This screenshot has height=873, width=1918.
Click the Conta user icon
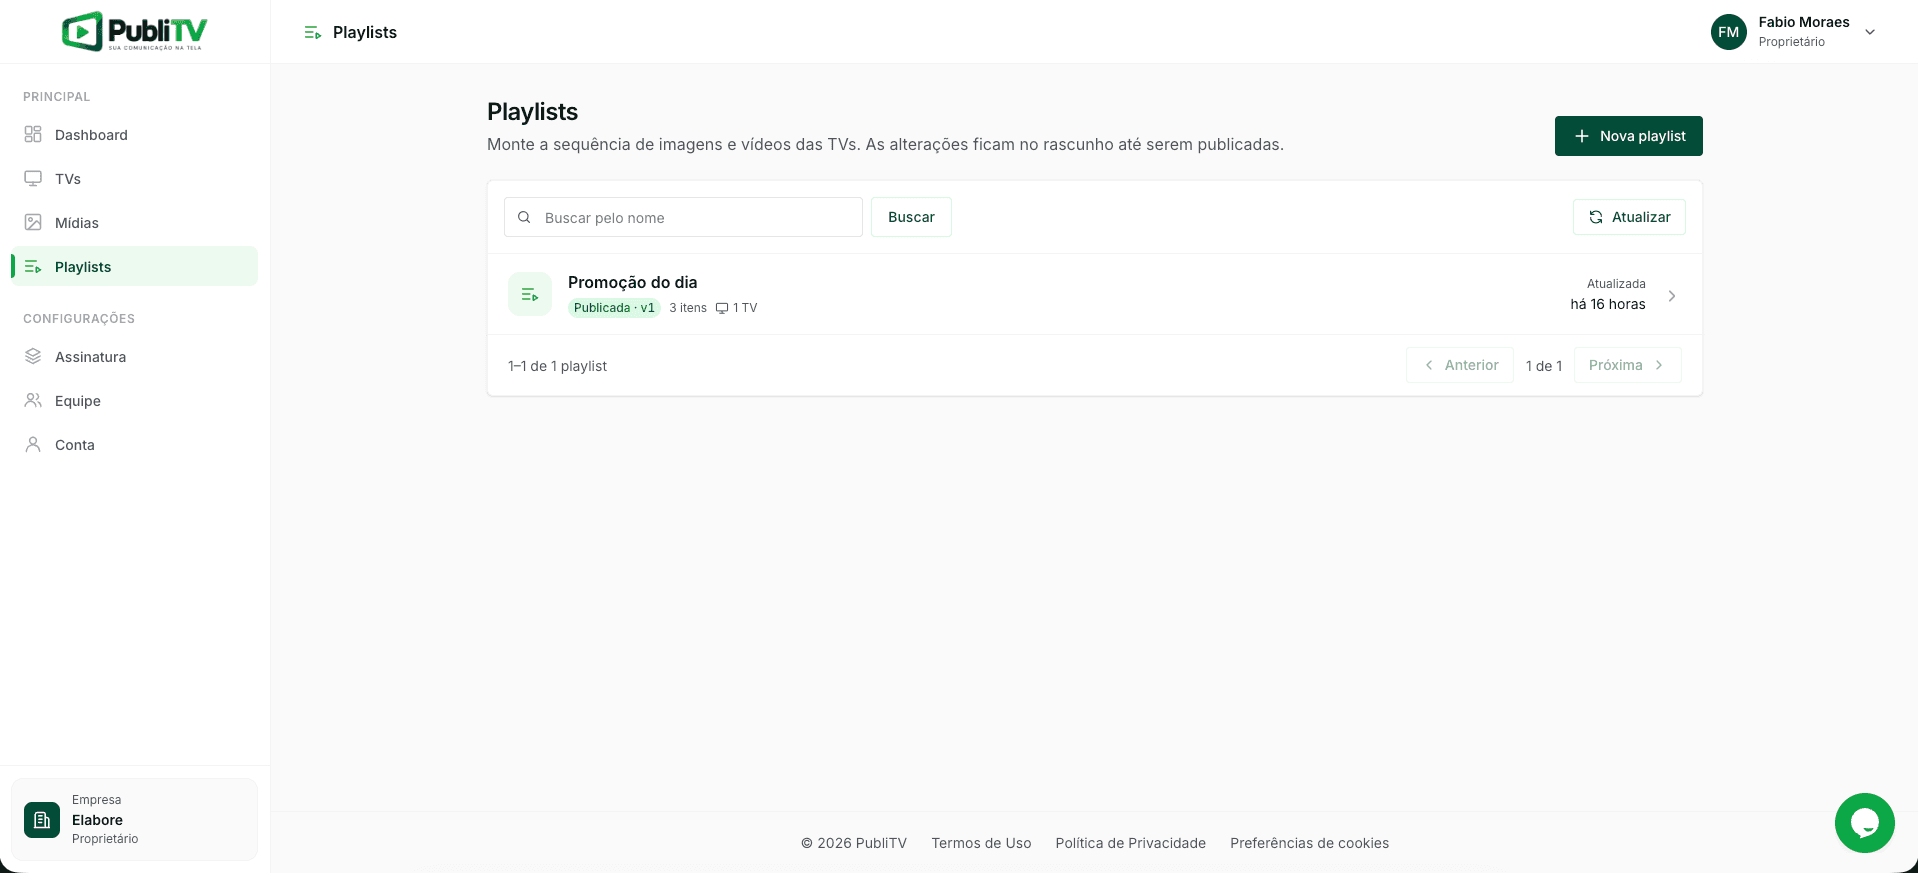point(33,444)
